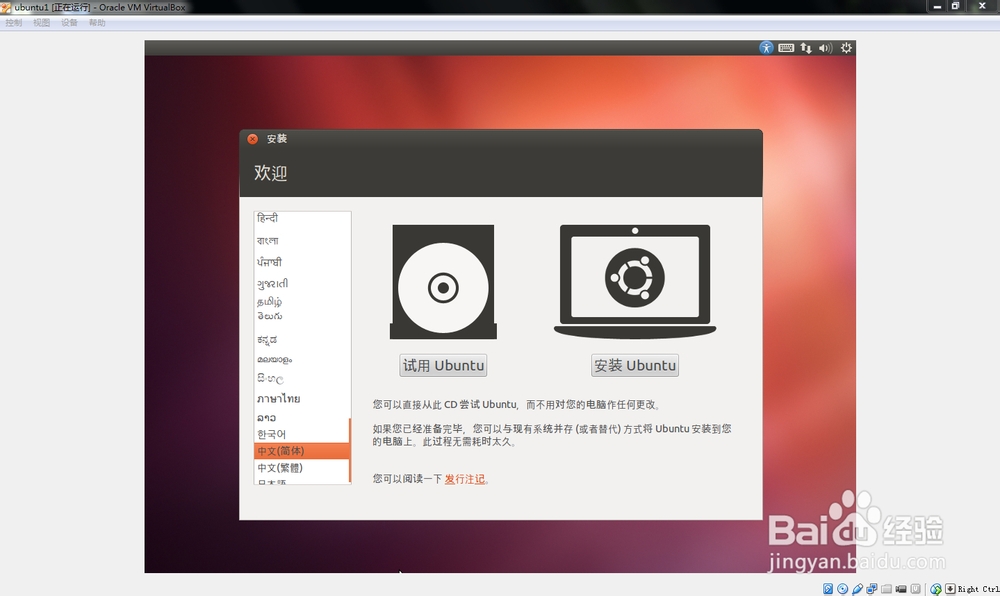This screenshot has width=1000, height=596.
Task: Minimize the VirtualBox window
Action: (x=938, y=6)
